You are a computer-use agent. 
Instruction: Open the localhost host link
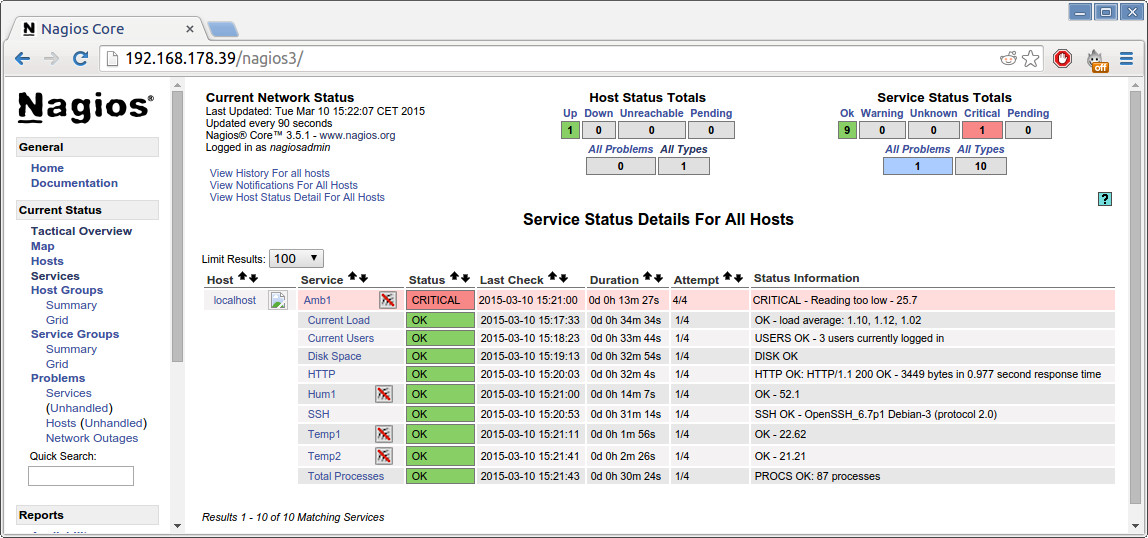point(235,300)
